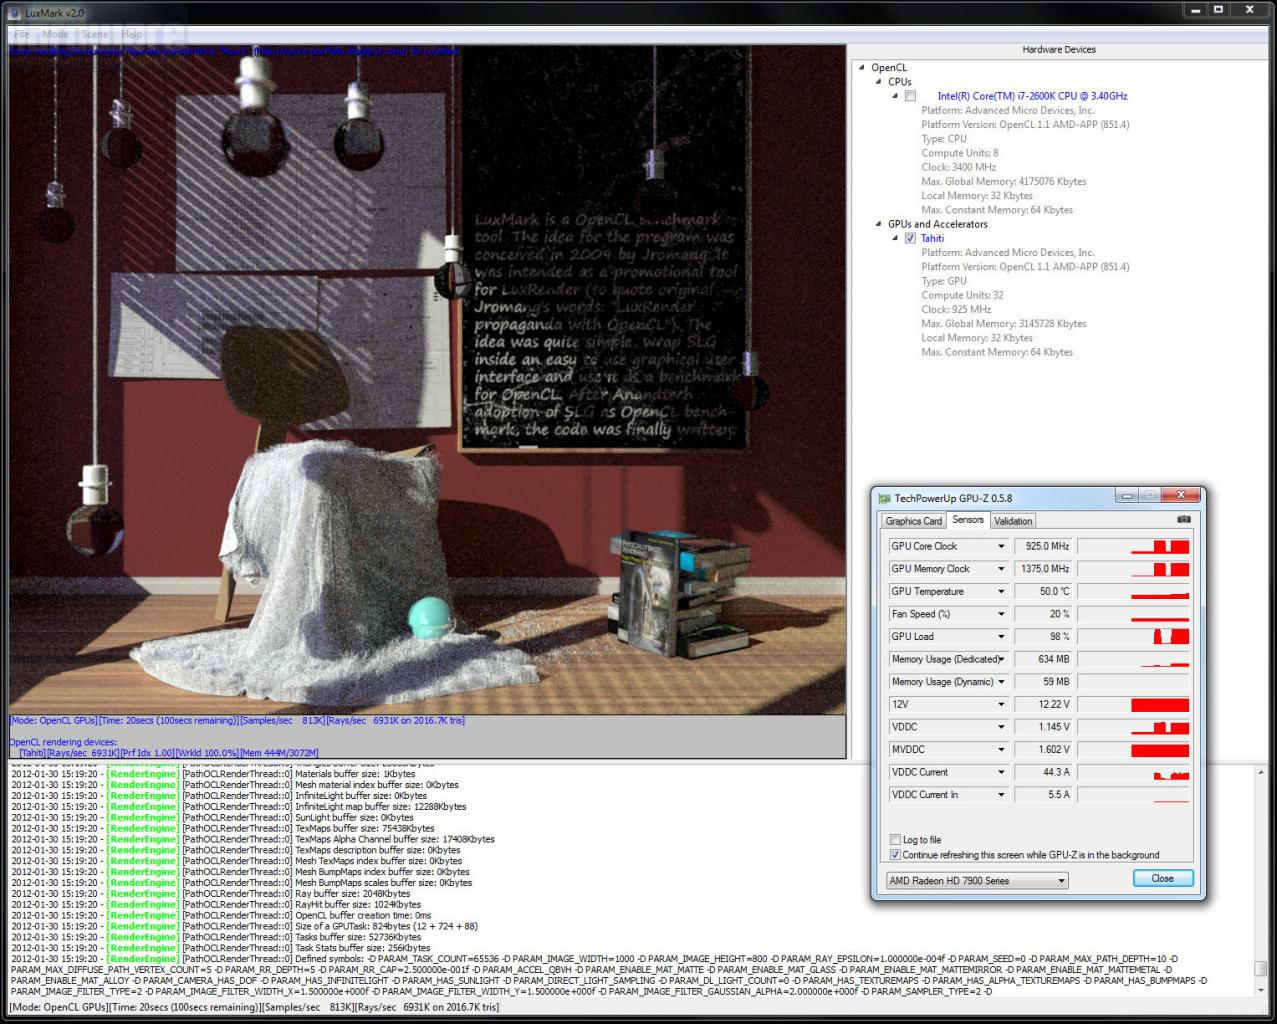Click the 634 MB dedicated memory value
This screenshot has width=1277, height=1024.
1043,659
